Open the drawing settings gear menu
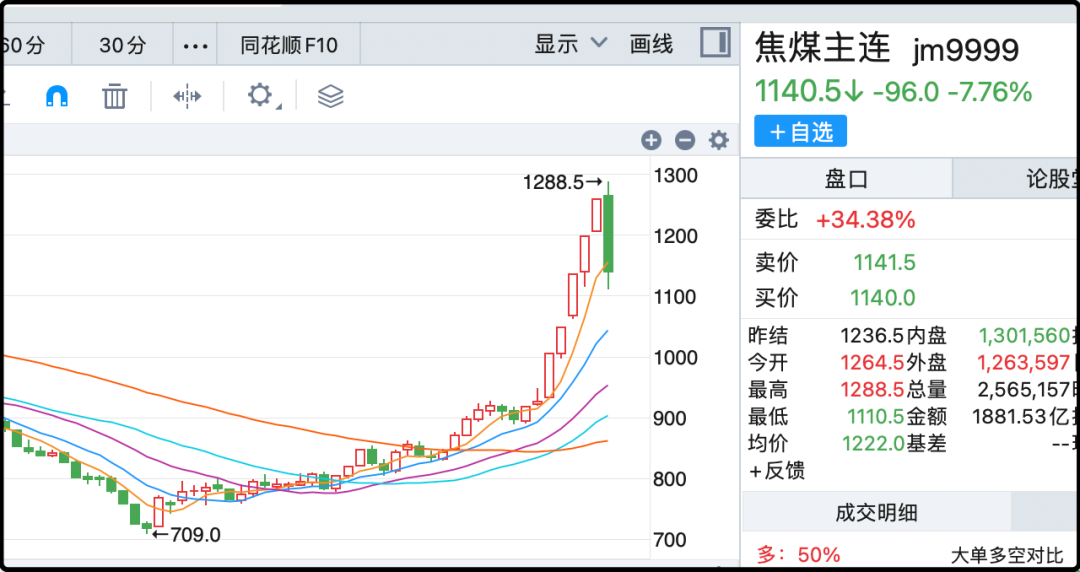 (x=260, y=96)
